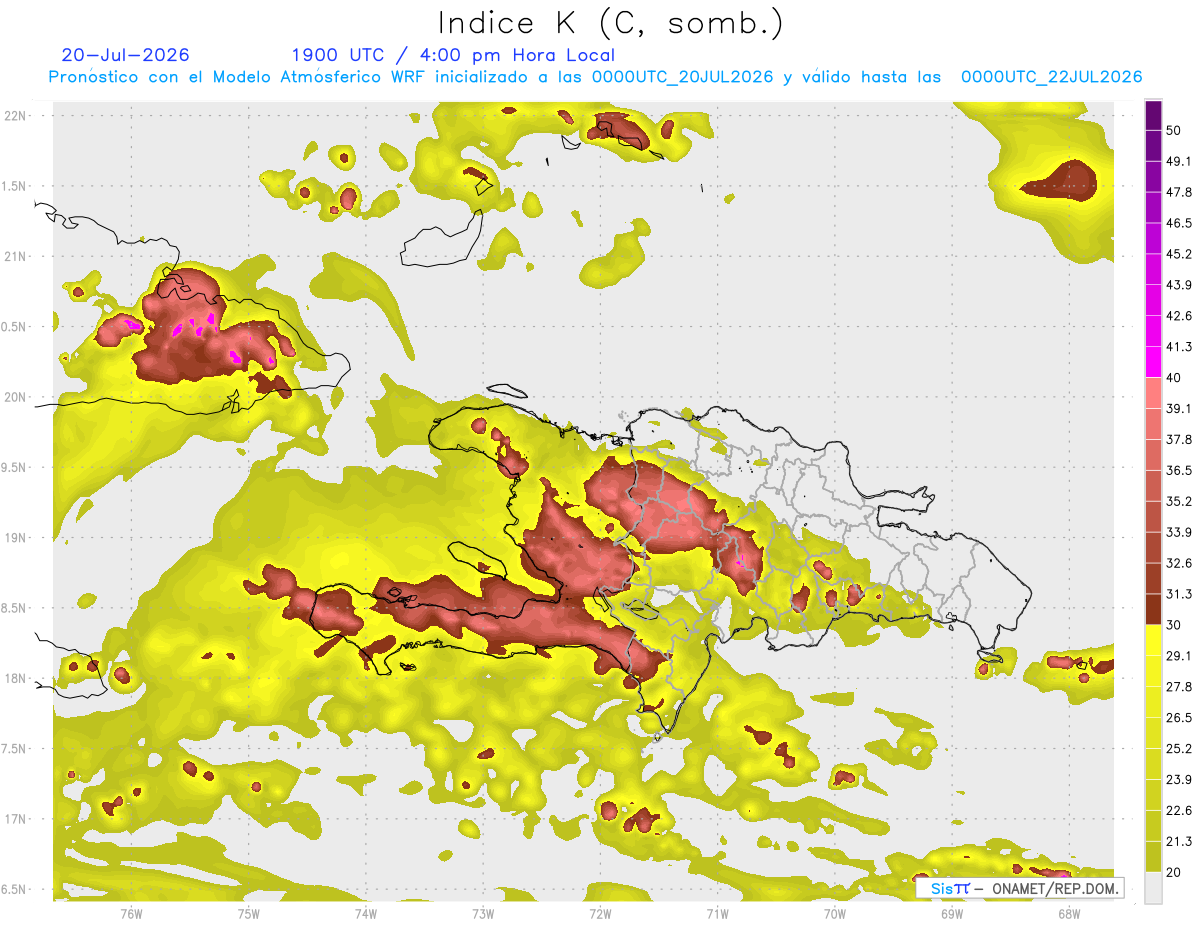The image size is (1200, 927).
Task: Click the latitude label '21N'
Action: tap(16, 256)
